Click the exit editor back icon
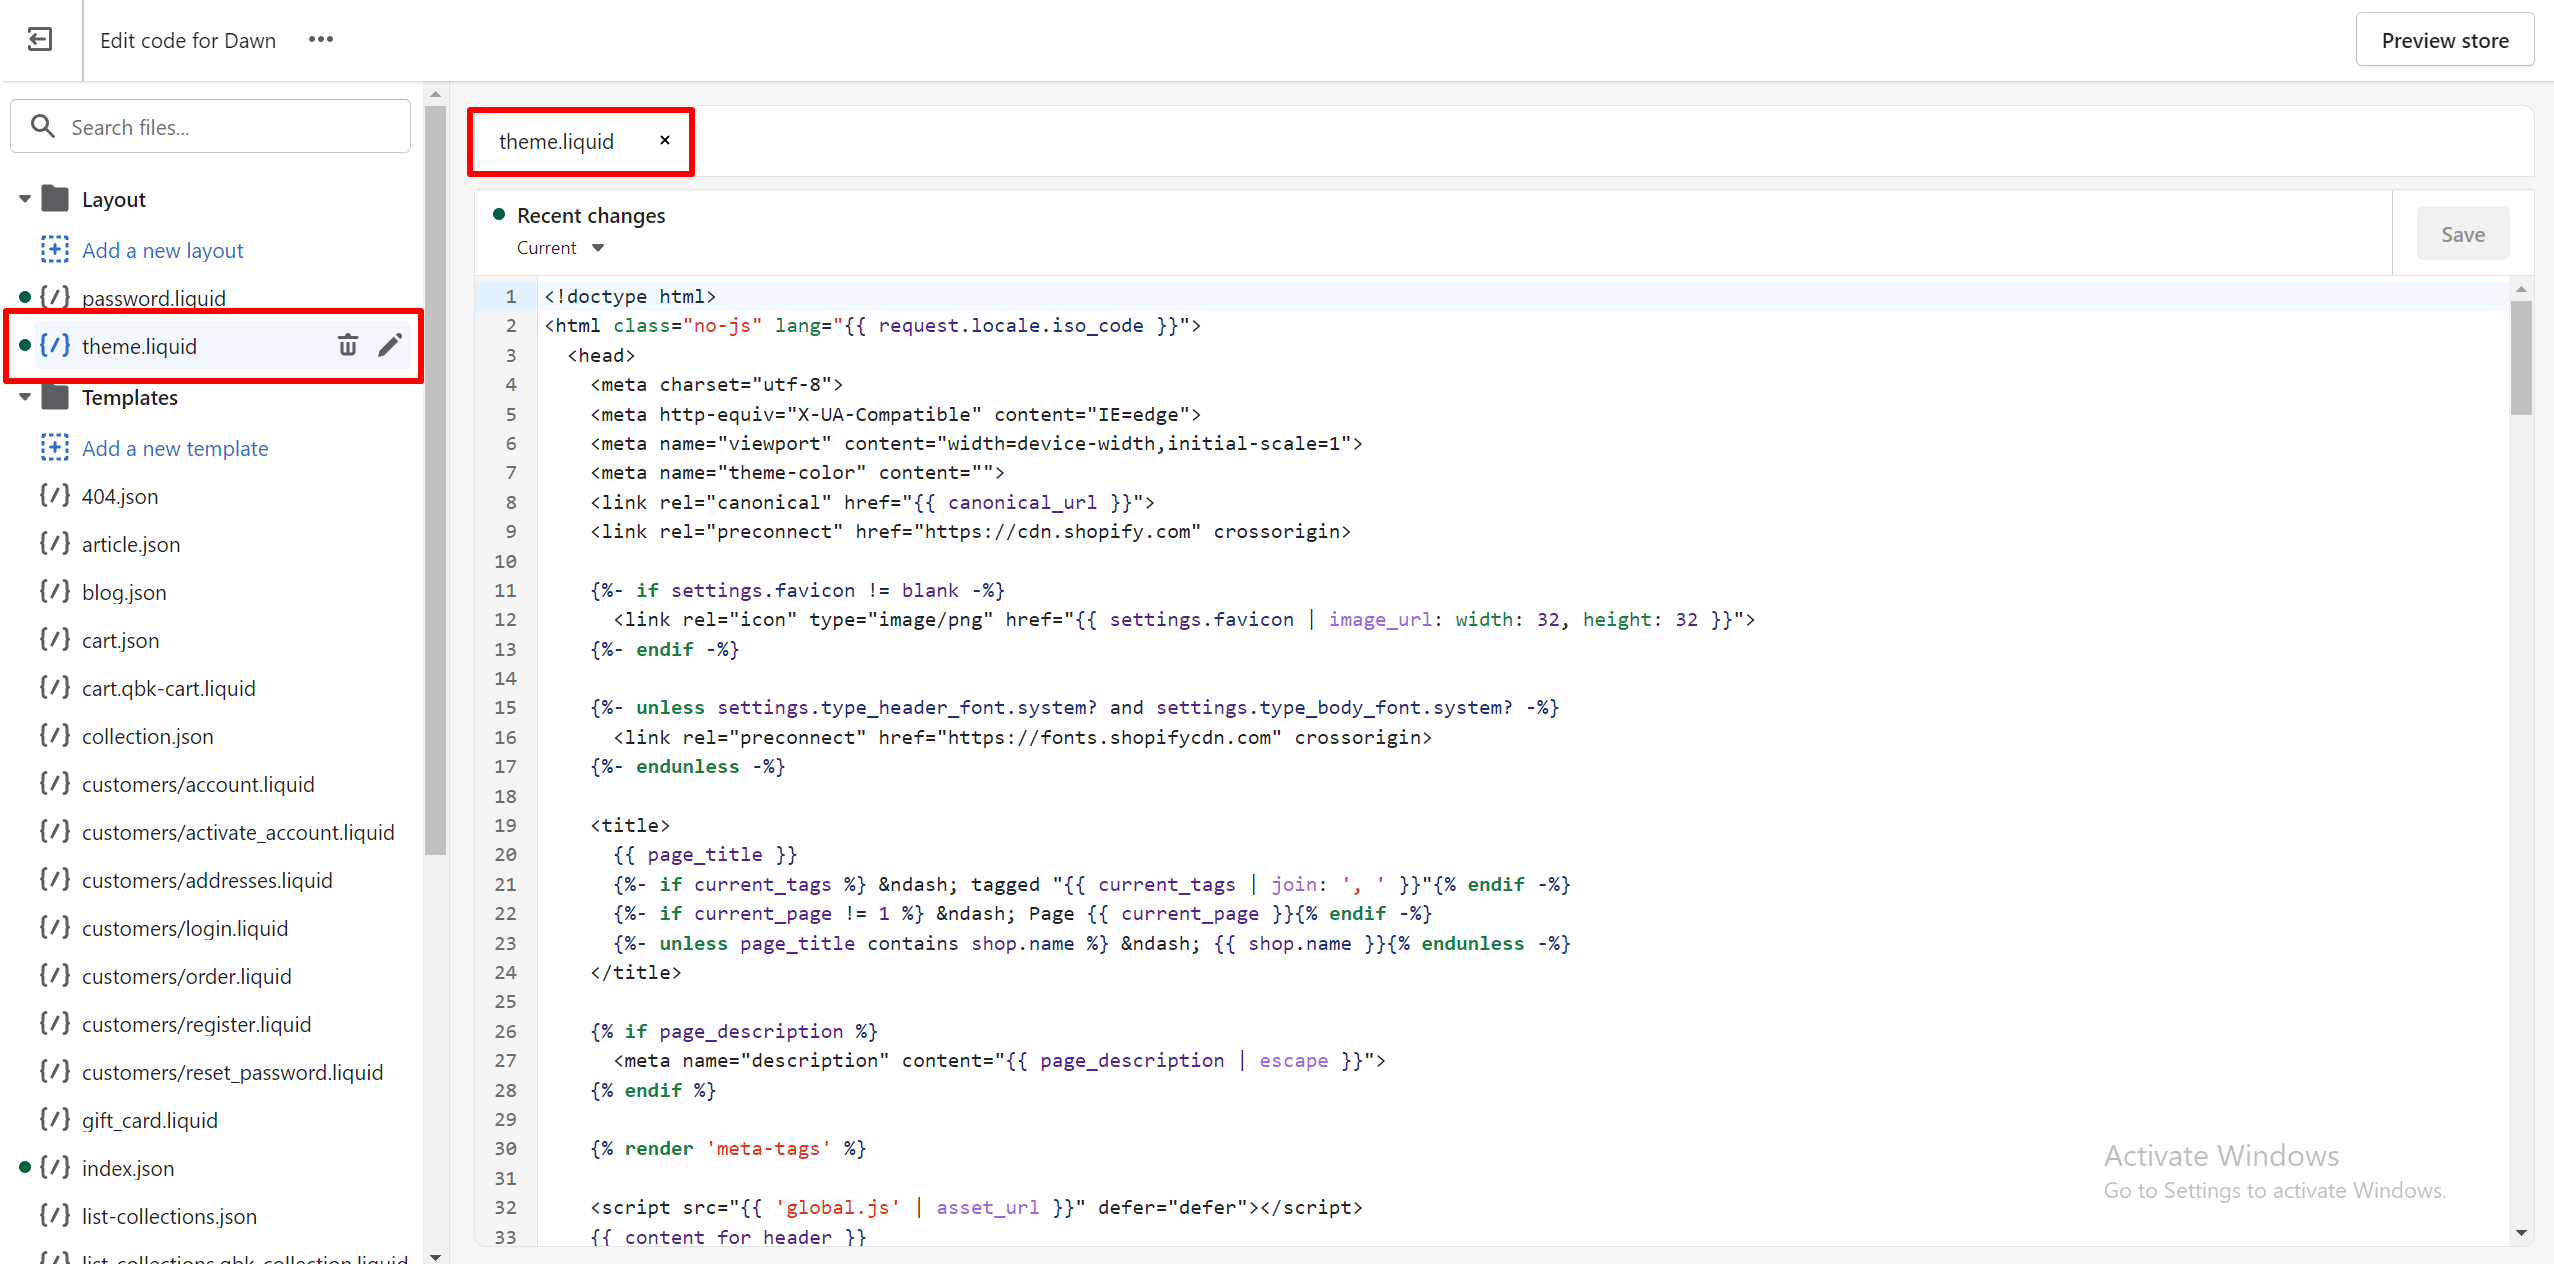This screenshot has width=2554, height=1264. (40, 40)
